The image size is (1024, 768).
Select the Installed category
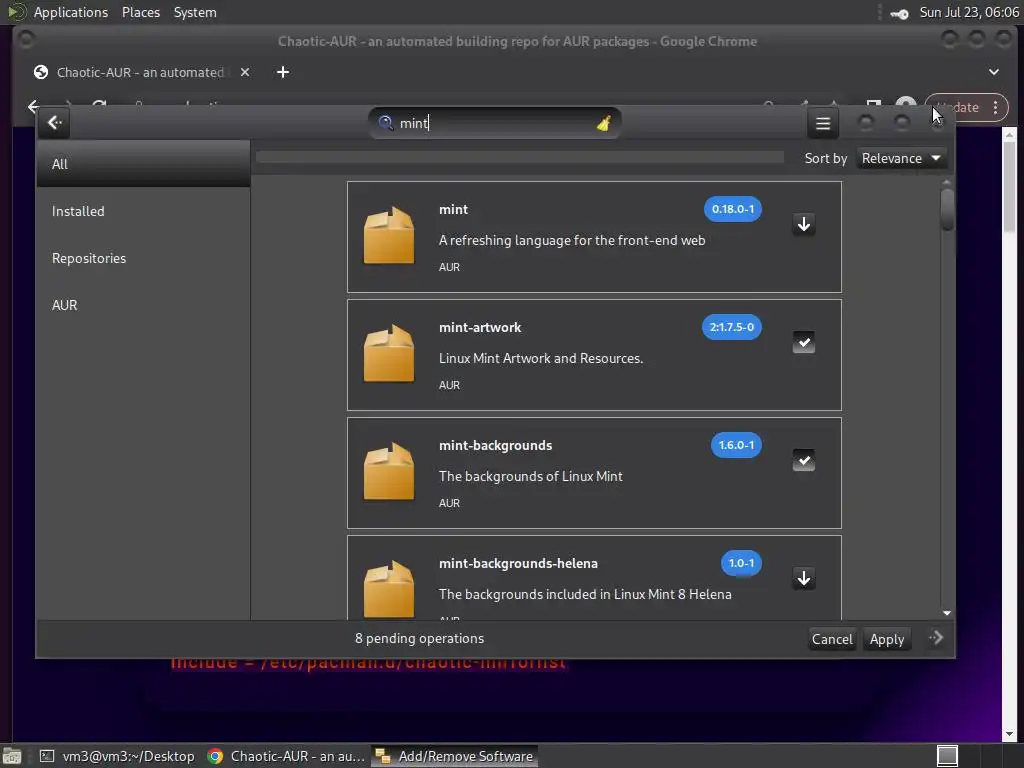[x=143, y=211]
